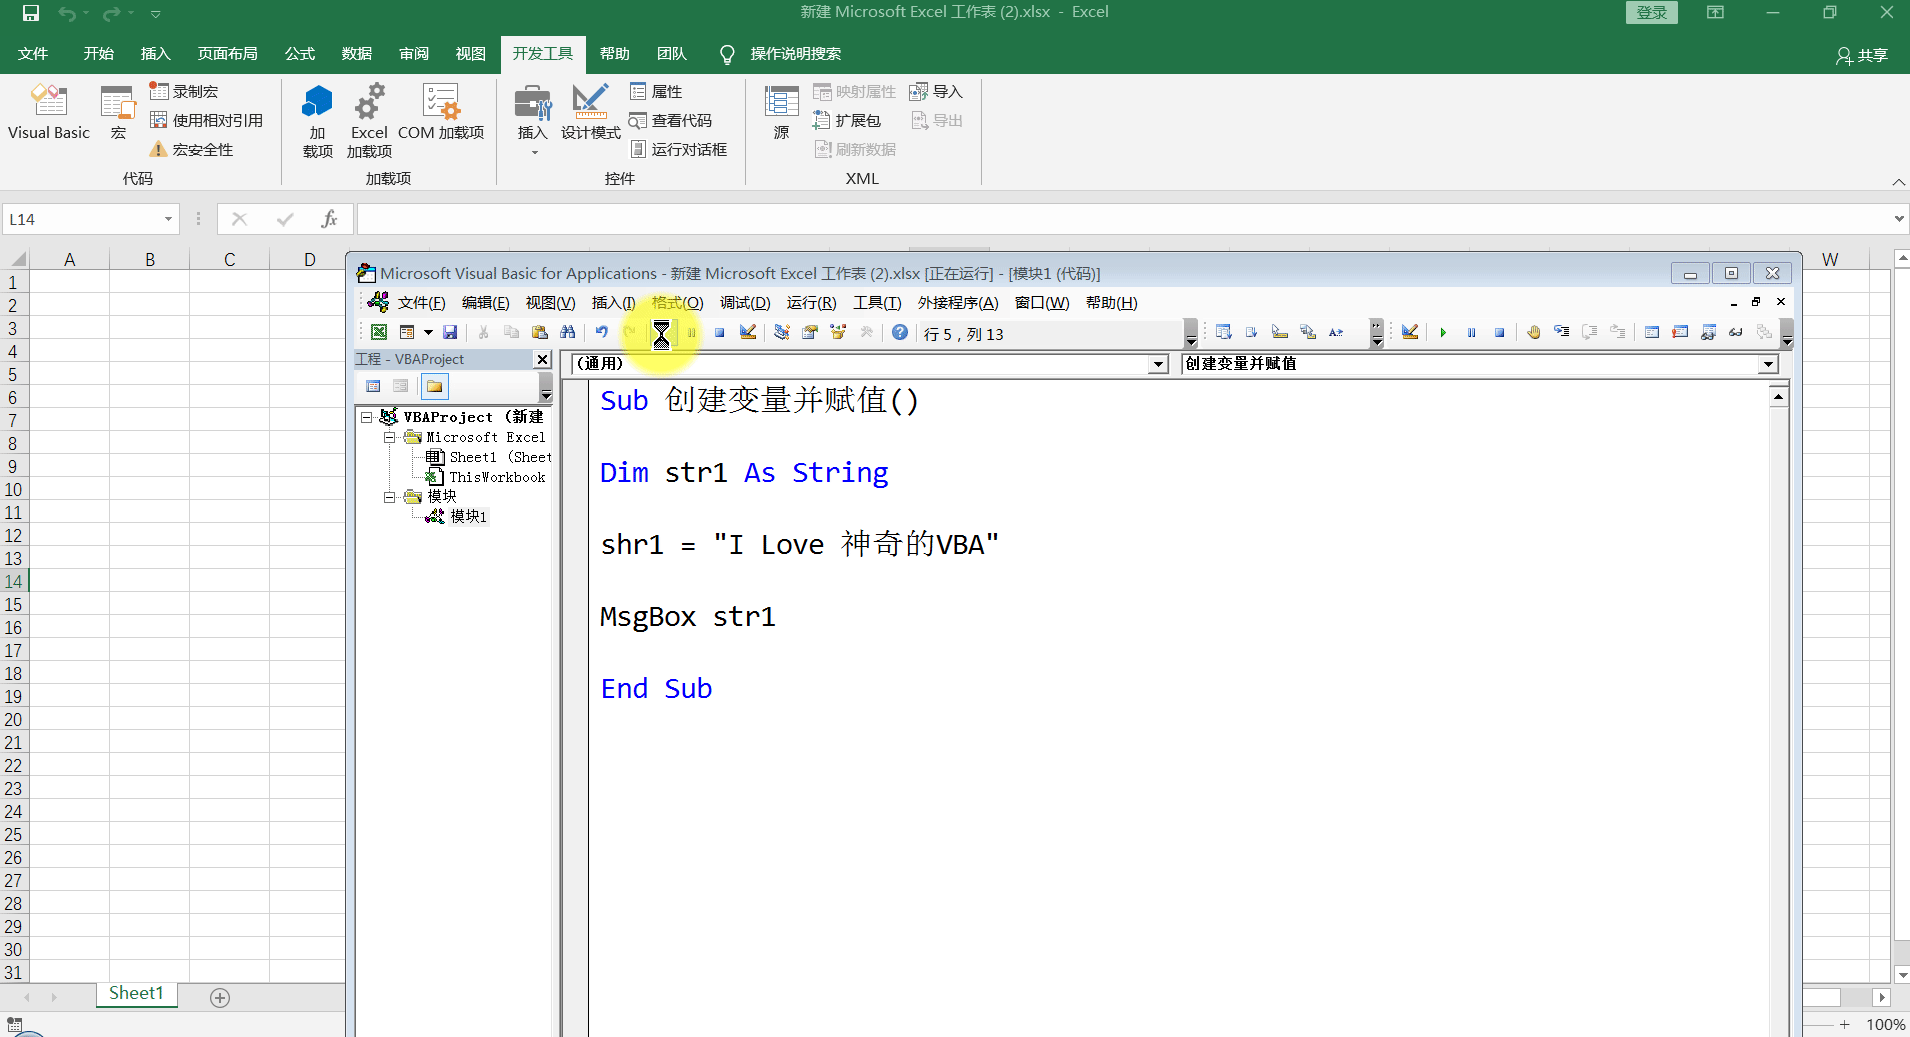This screenshot has width=1910, height=1037.
Task: Expand the formula bar with its arrow
Action: (x=1899, y=219)
